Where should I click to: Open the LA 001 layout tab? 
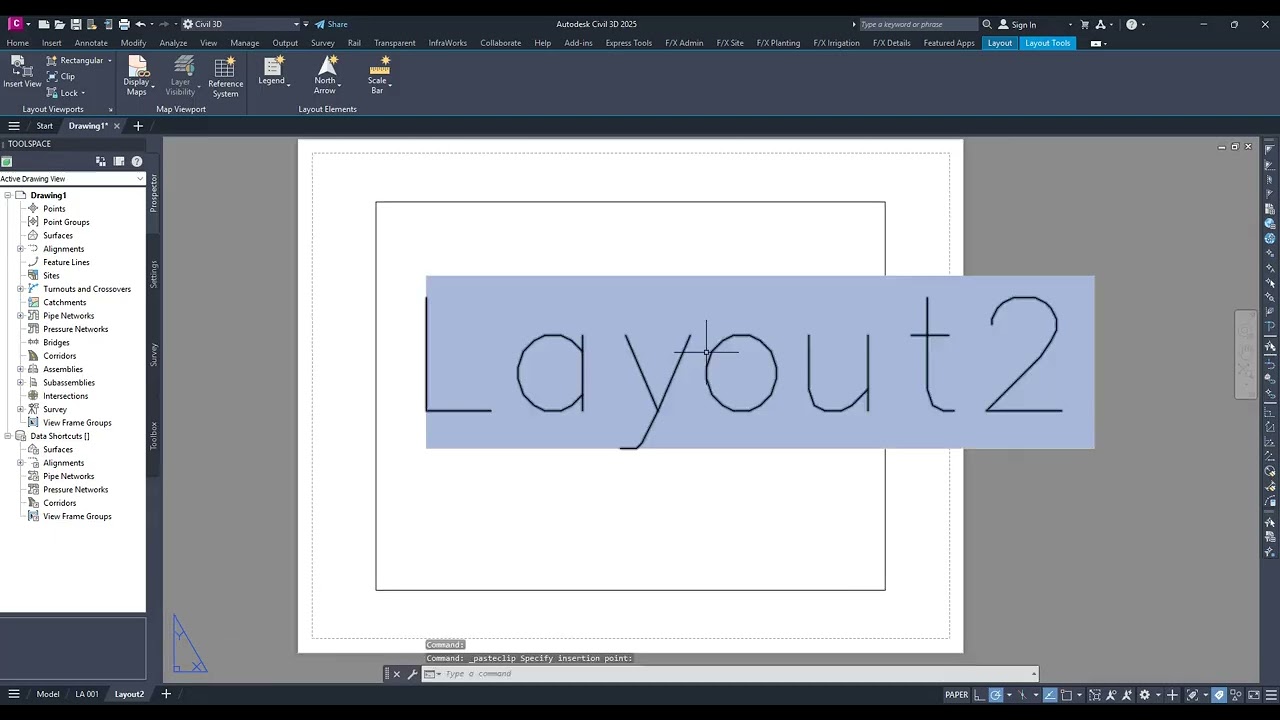pos(87,694)
